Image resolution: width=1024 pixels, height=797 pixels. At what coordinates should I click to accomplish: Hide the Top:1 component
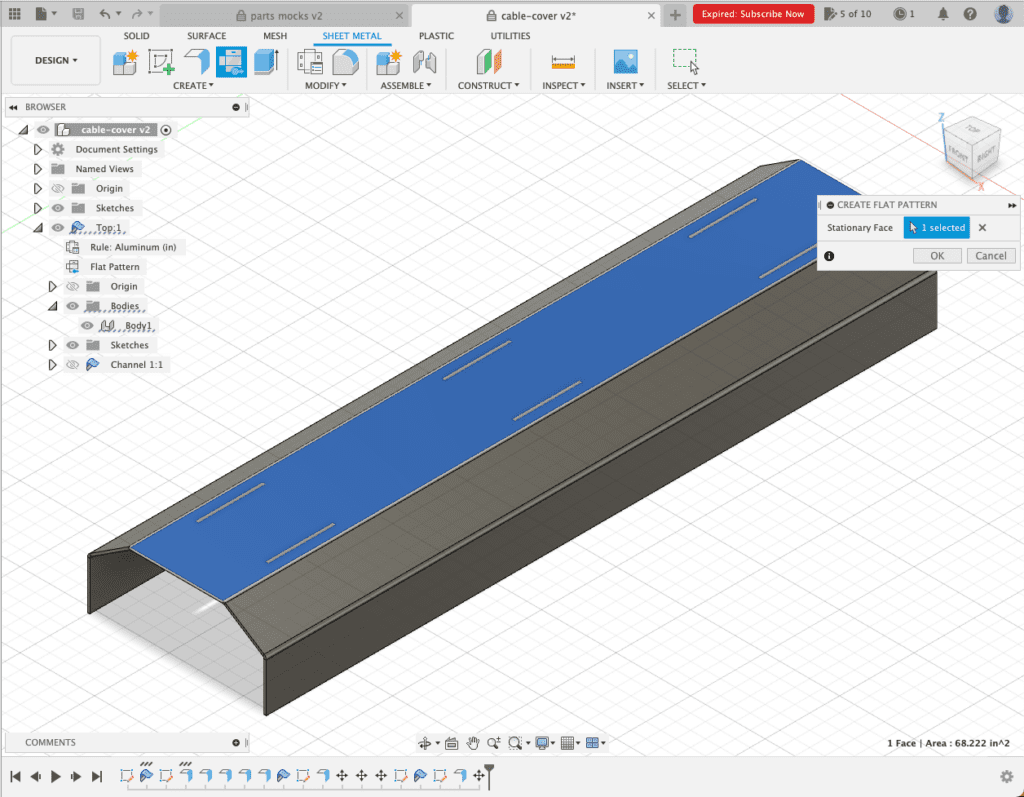tap(59, 227)
